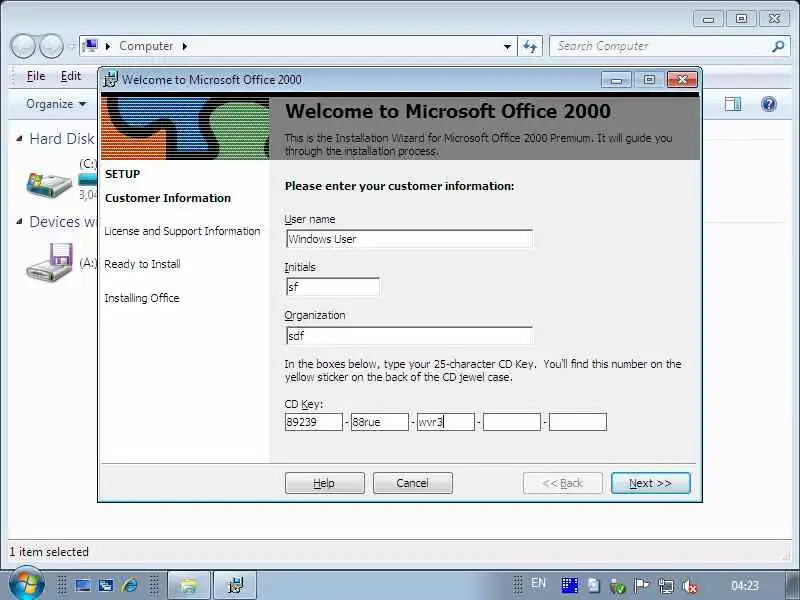Click the User name field
The image size is (800, 600).
tap(409, 239)
